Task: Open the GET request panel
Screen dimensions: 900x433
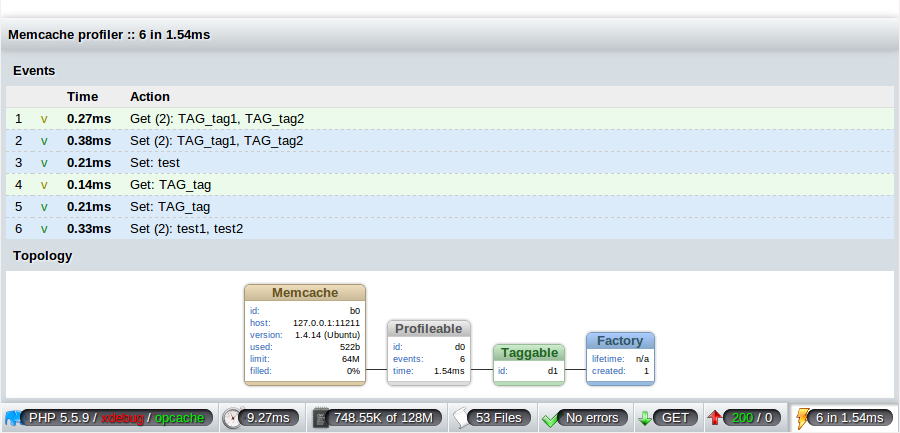Action: (x=675, y=417)
